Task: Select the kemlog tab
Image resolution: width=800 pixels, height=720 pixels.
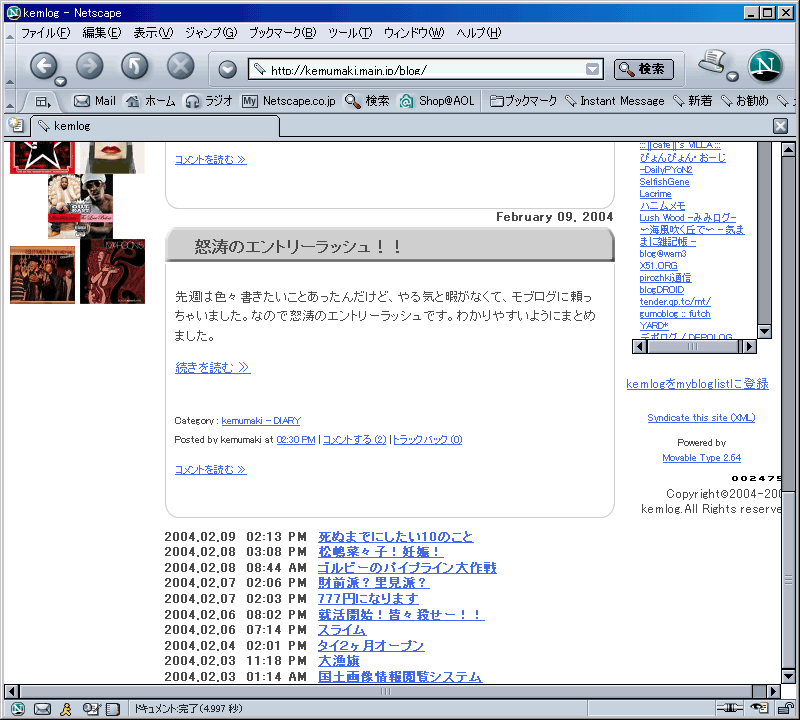Action: click(x=155, y=126)
